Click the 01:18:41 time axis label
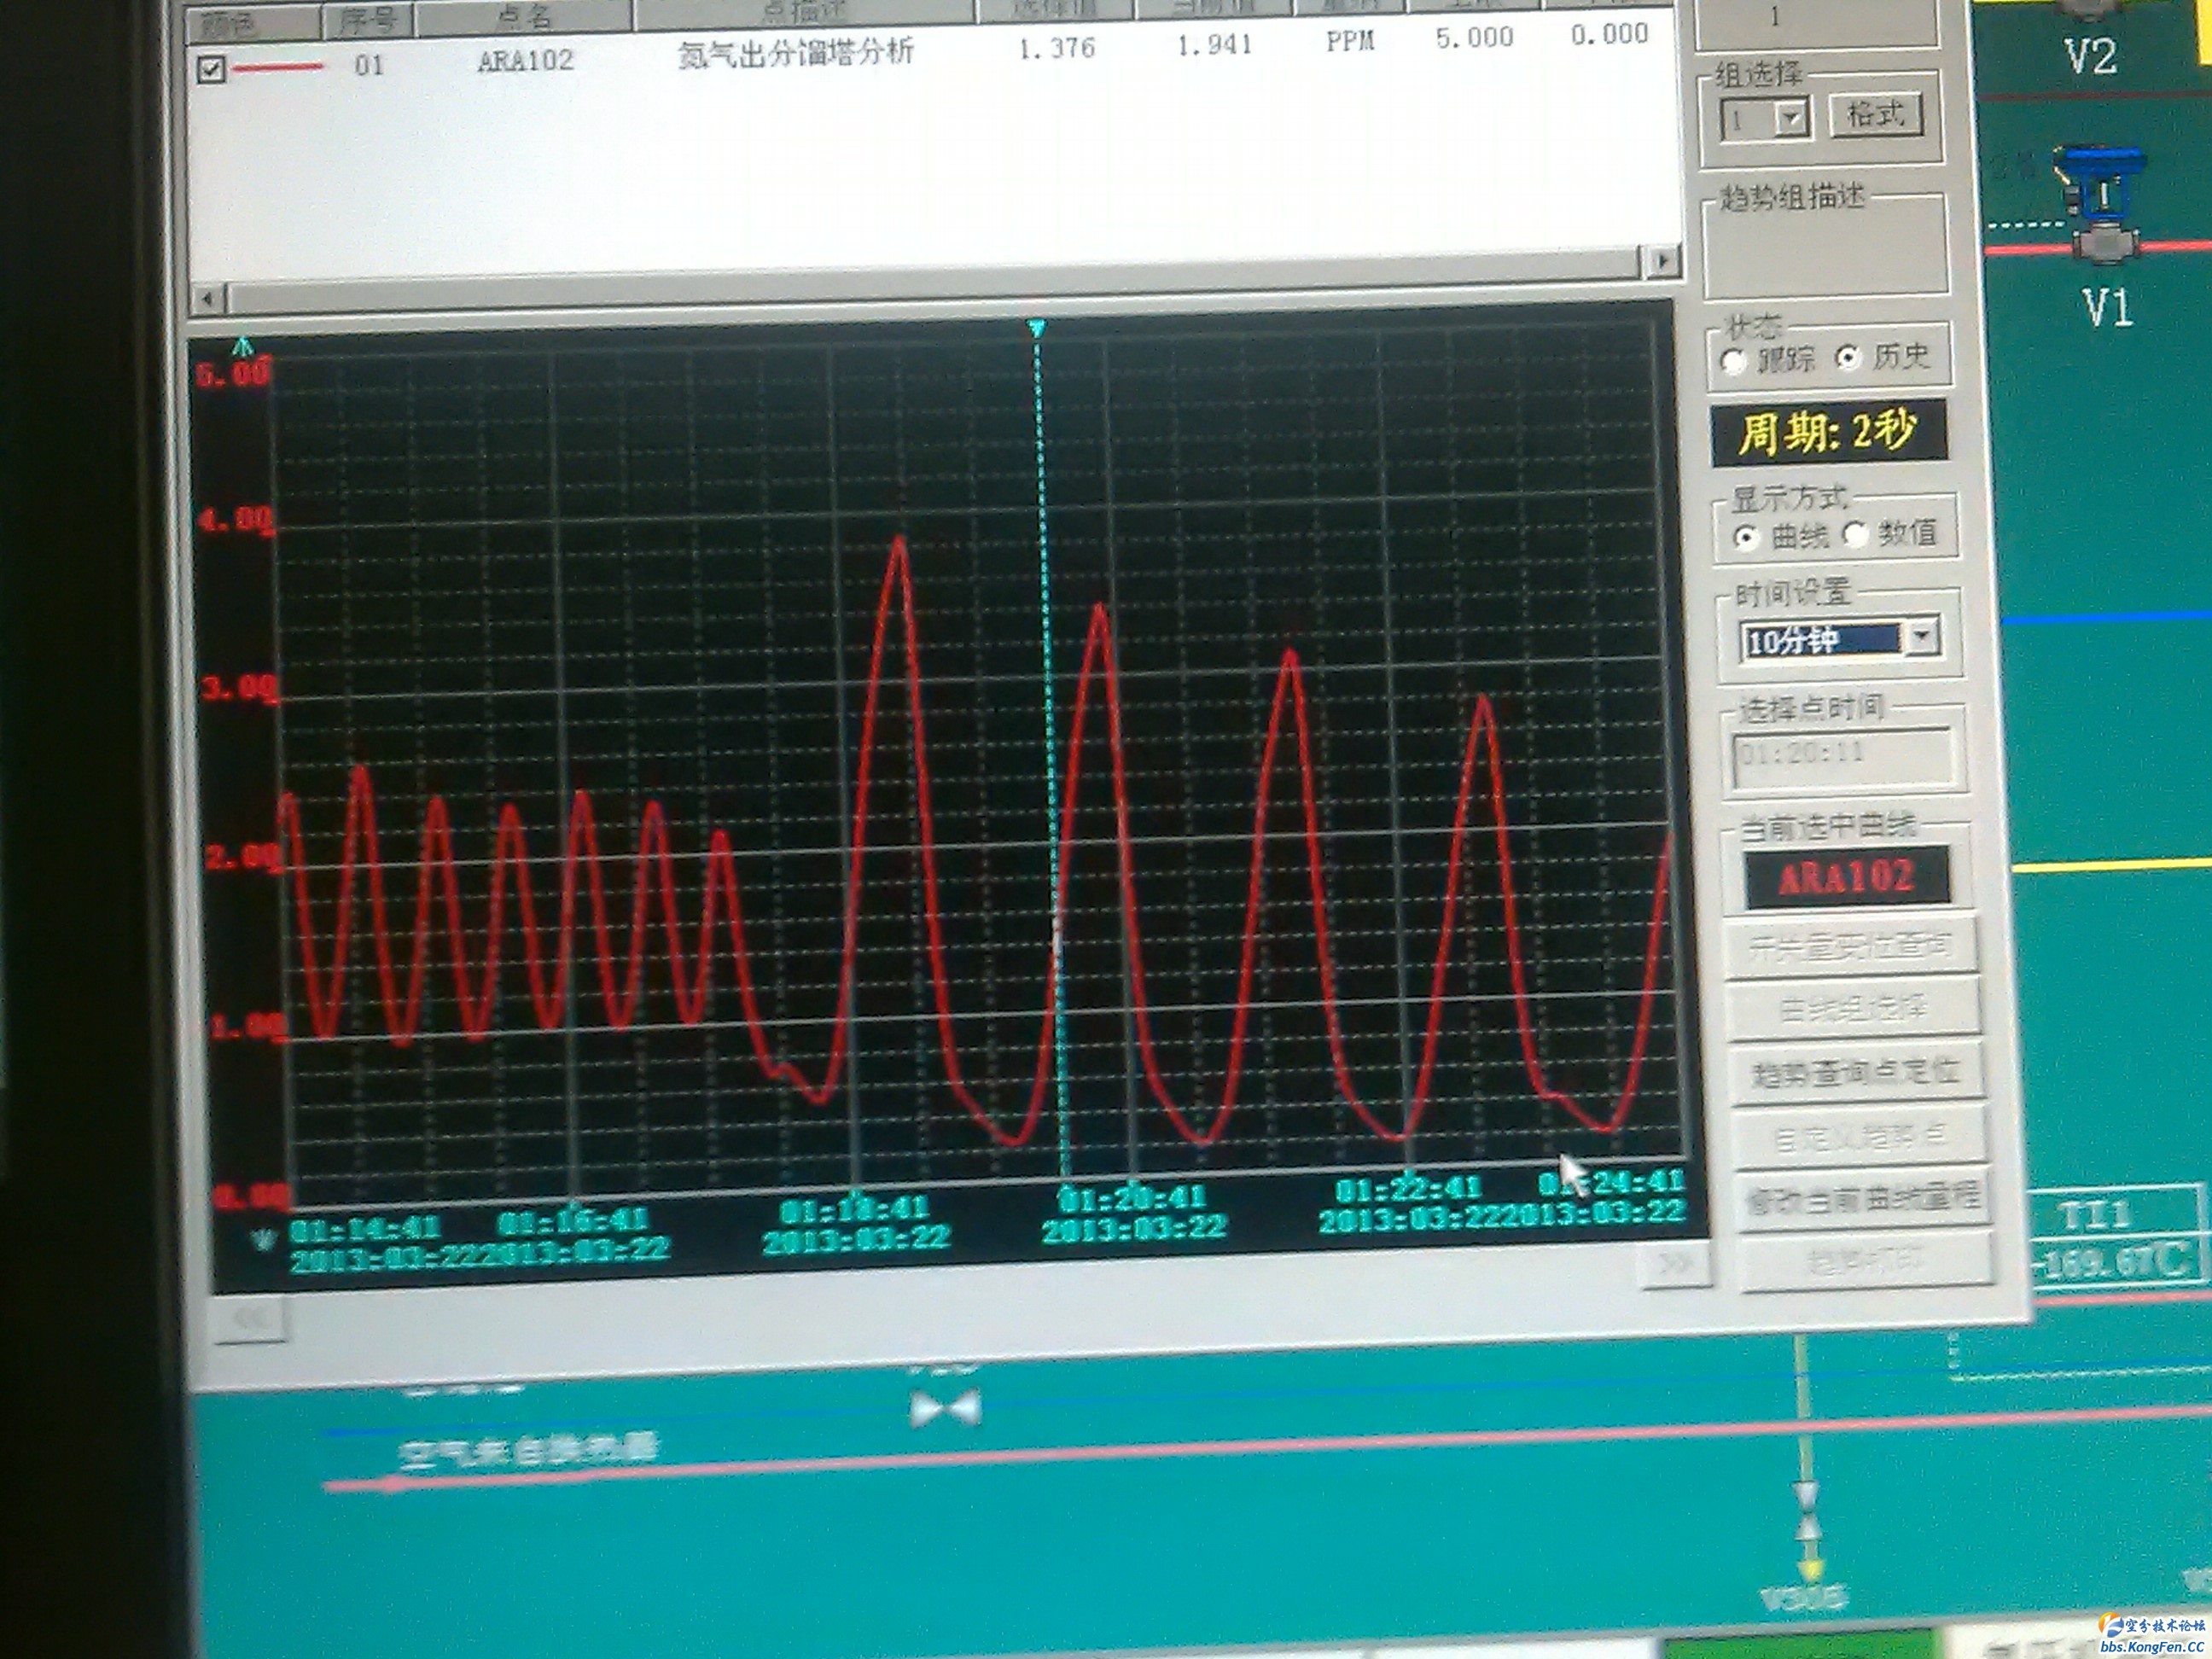This screenshot has width=2212, height=1659. (x=854, y=1211)
